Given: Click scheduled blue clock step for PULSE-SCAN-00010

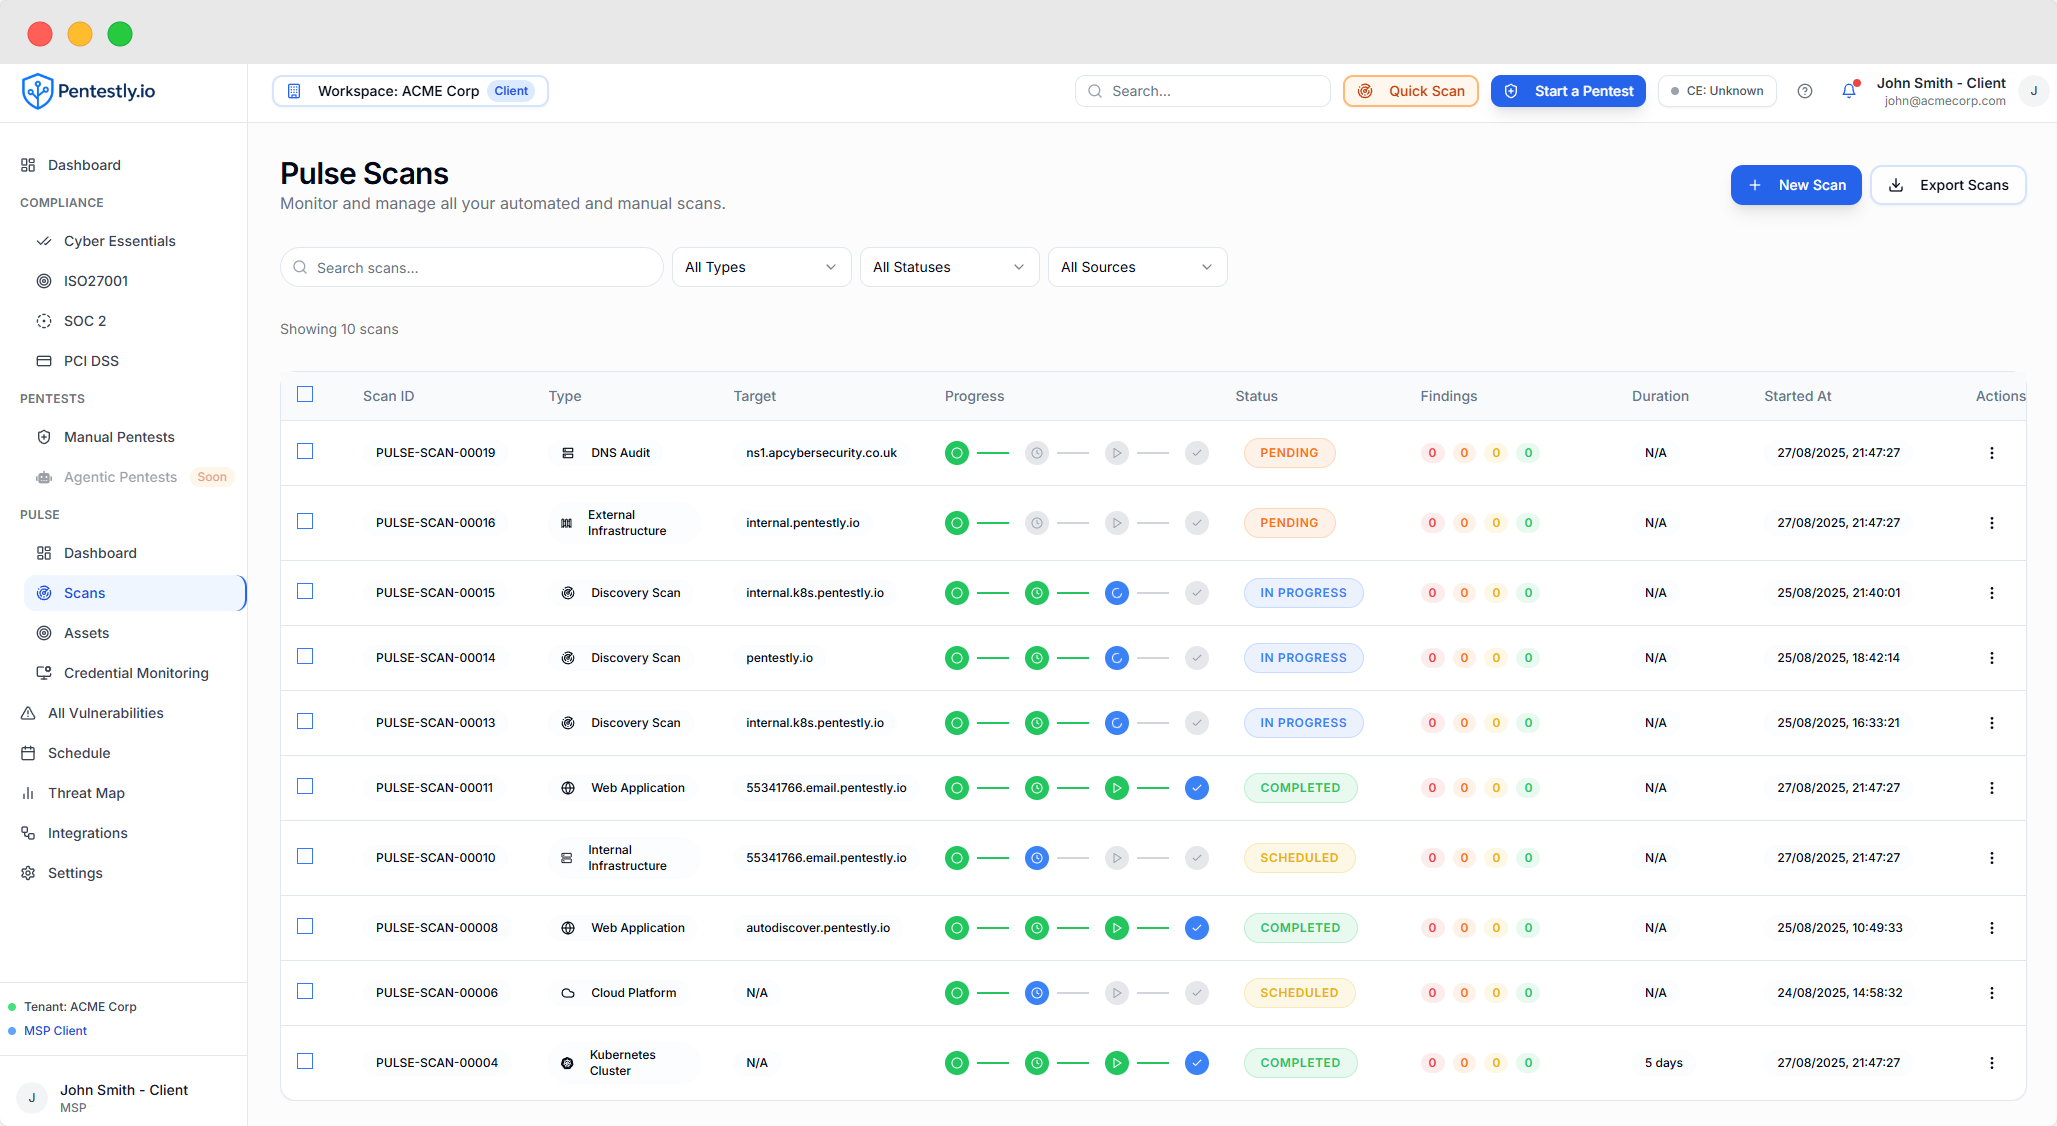Looking at the screenshot, I should pos(1037,858).
